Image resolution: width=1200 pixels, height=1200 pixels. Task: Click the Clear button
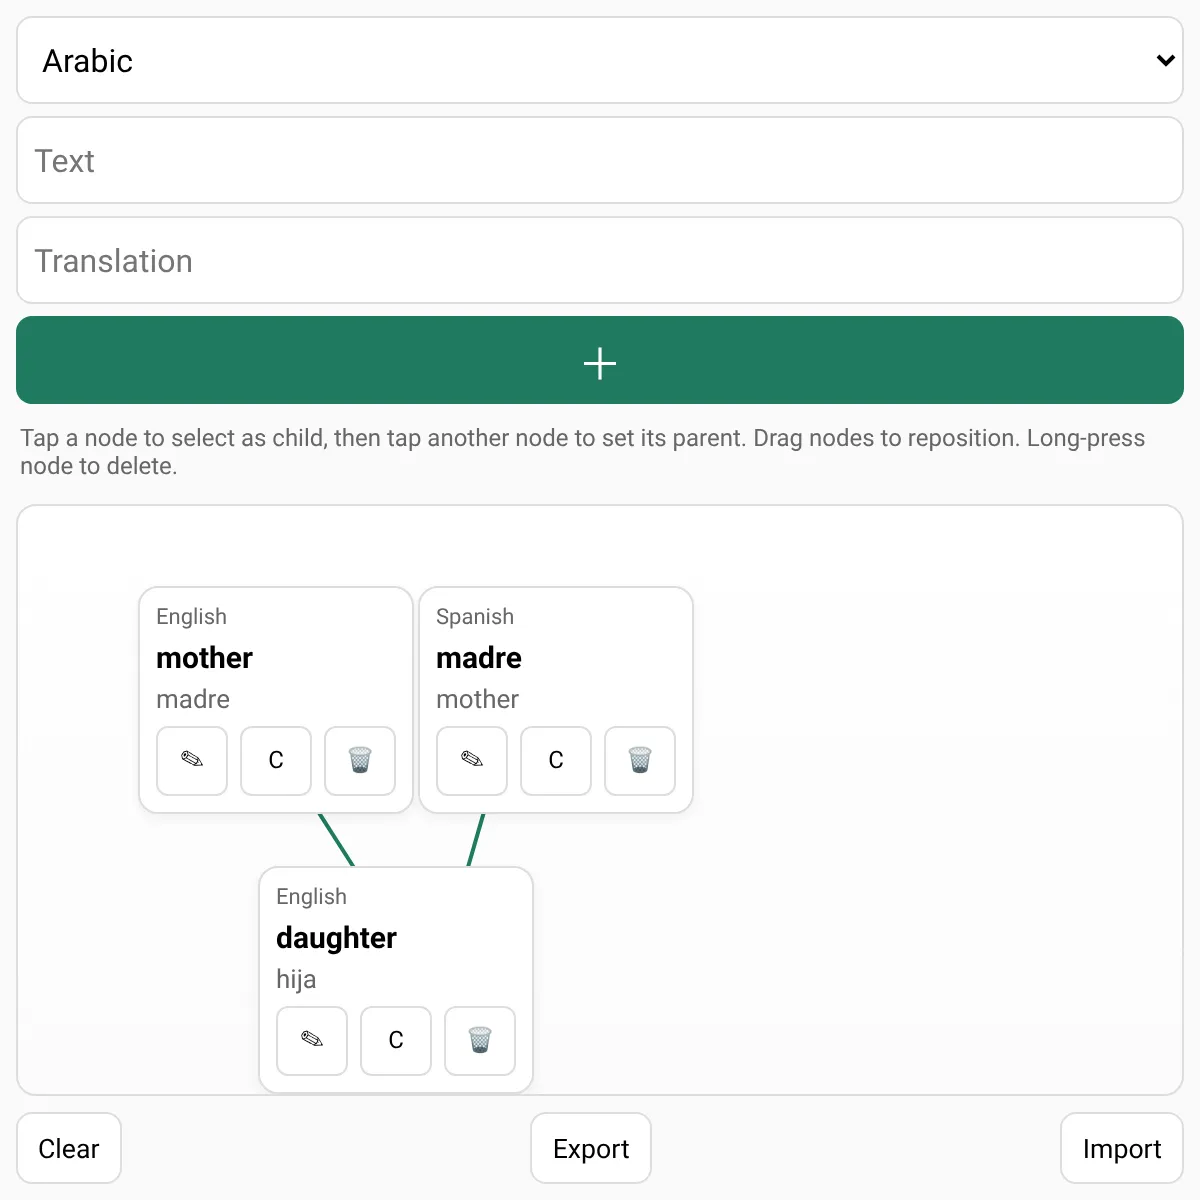pos(69,1148)
